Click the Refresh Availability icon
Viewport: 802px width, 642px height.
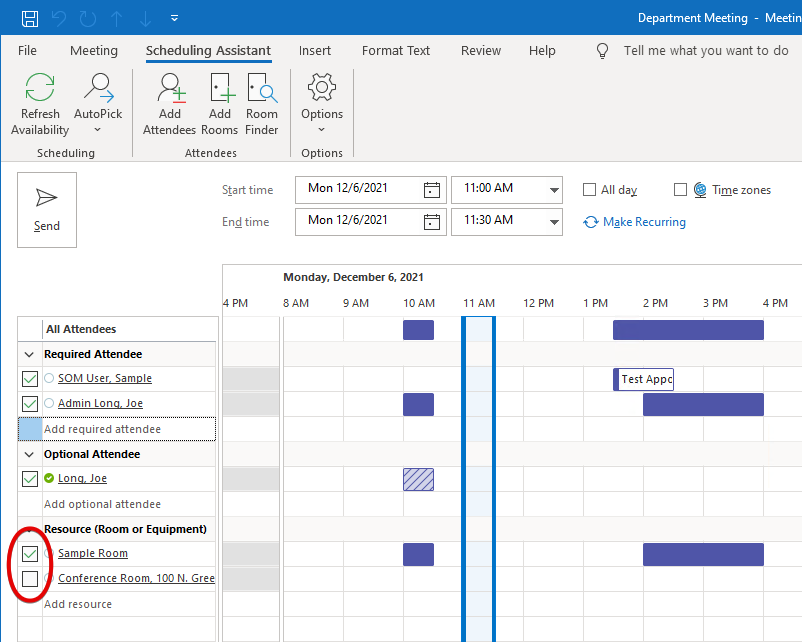[x=40, y=88]
